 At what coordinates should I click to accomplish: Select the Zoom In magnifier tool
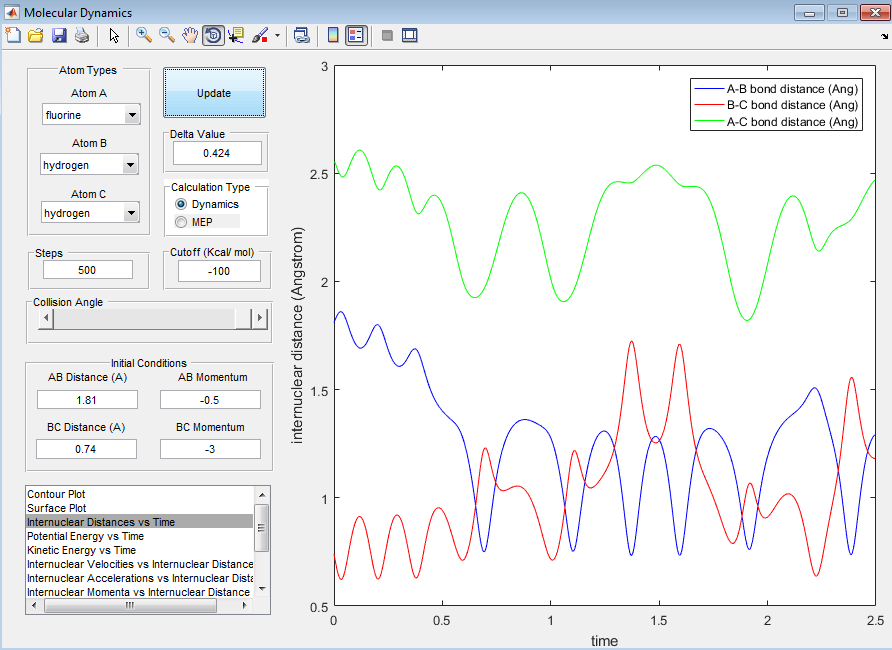(144, 35)
